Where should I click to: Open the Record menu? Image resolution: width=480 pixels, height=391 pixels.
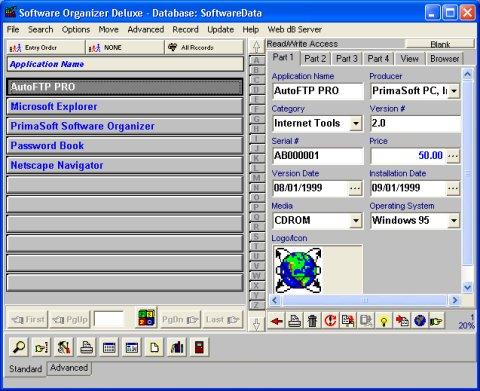click(185, 29)
